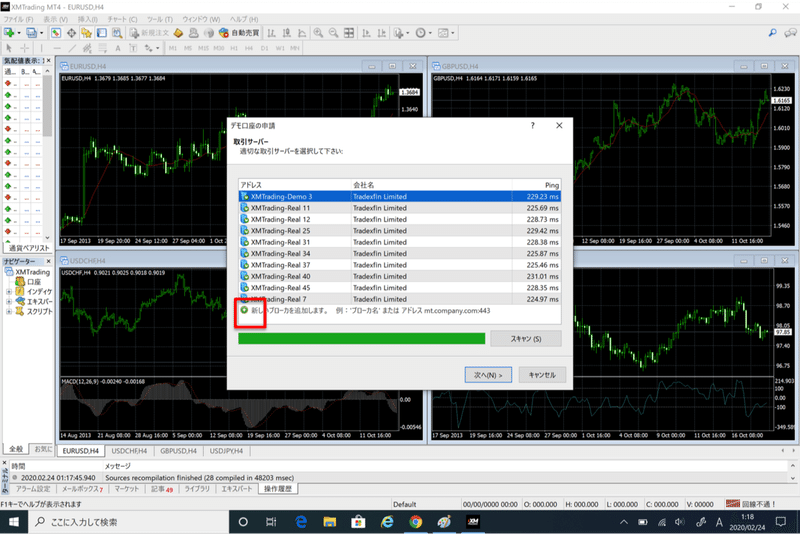The width and height of the screenshot is (800, 534).
Task: Click the new broker address input row
Action: click(x=399, y=311)
